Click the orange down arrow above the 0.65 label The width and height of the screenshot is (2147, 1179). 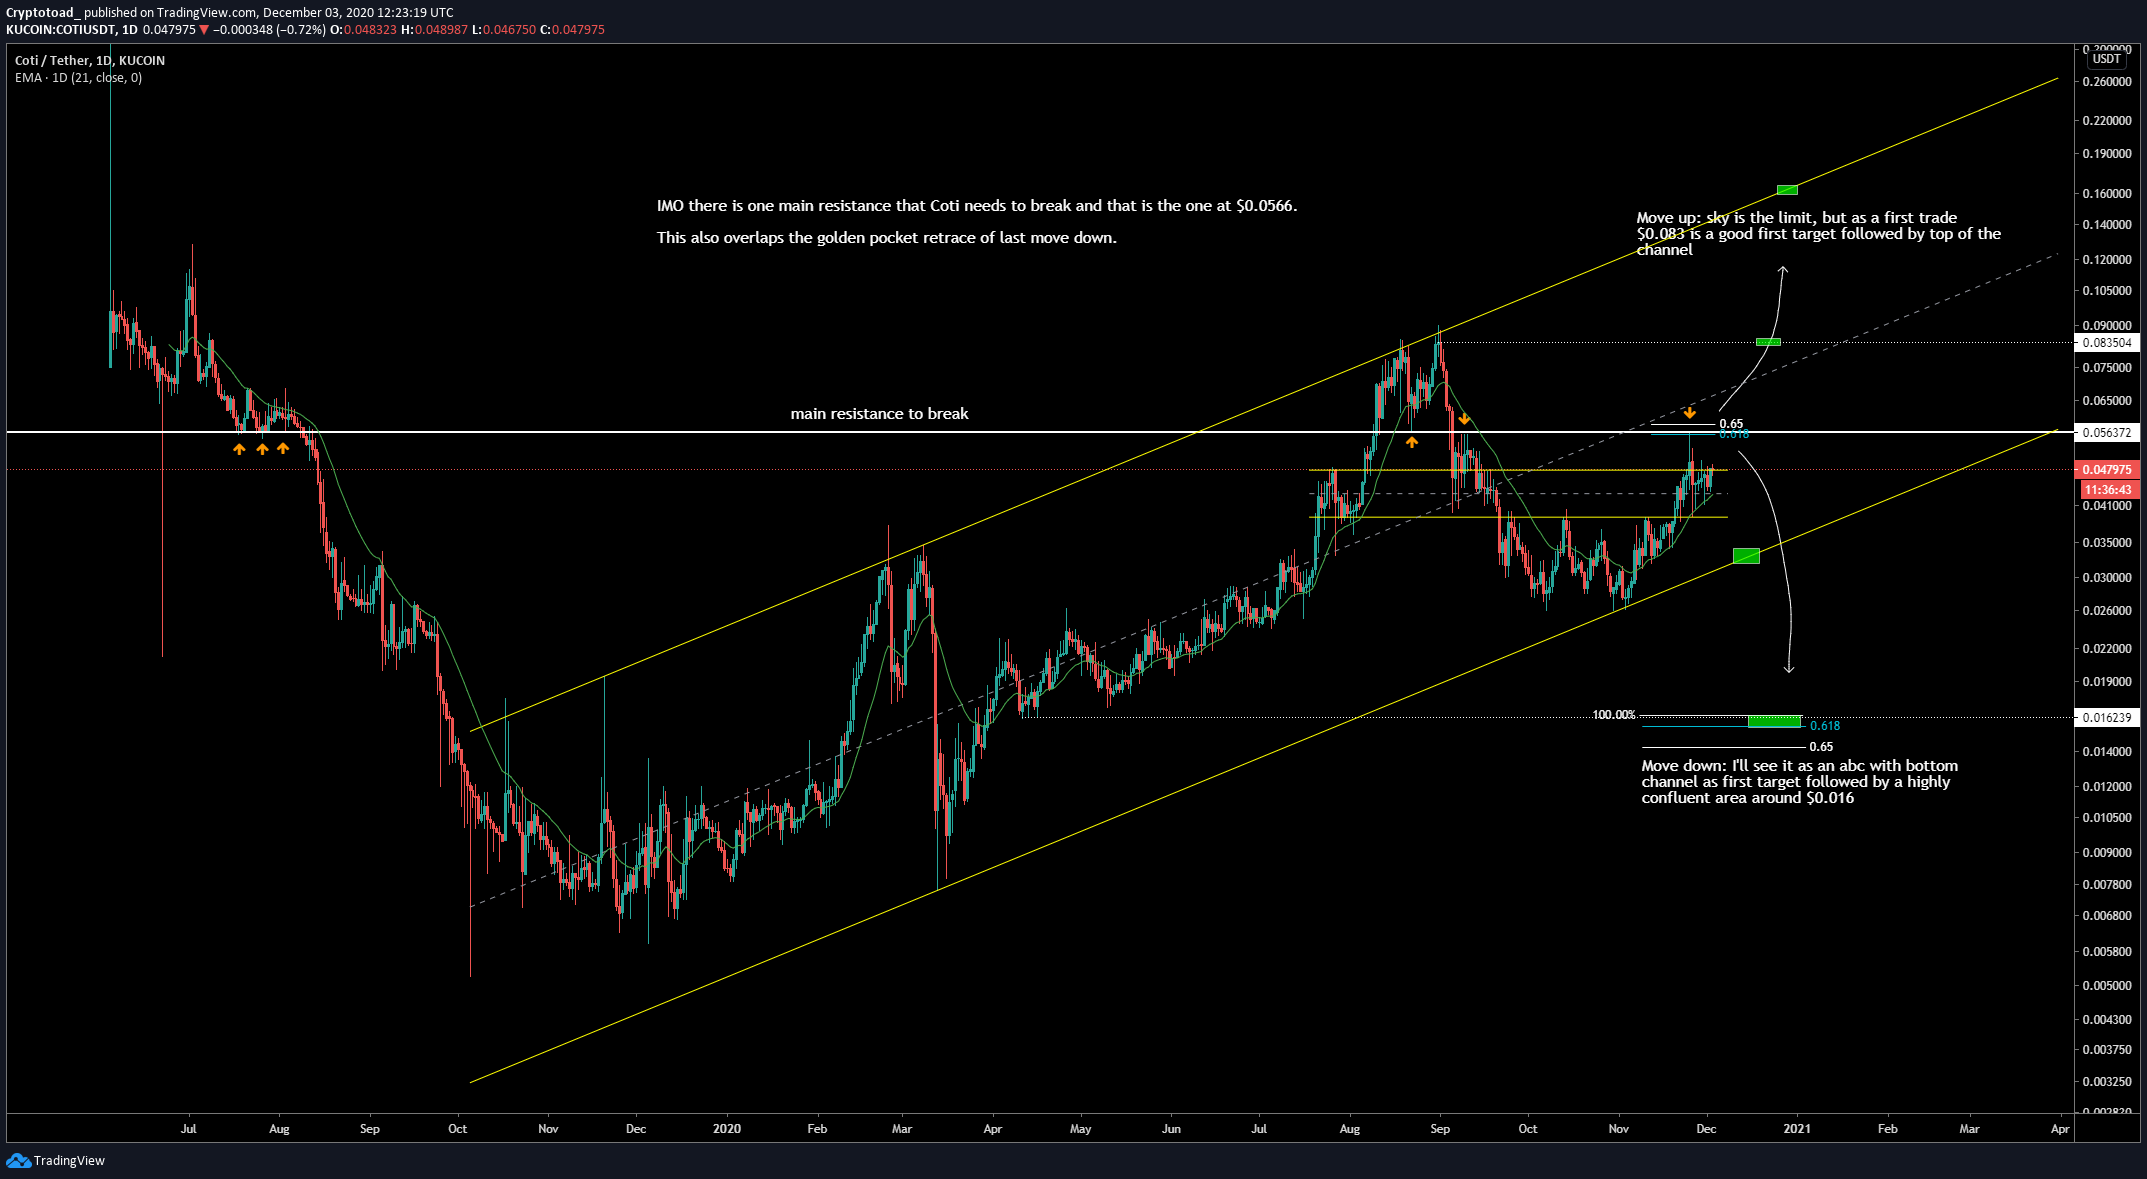click(x=1689, y=412)
